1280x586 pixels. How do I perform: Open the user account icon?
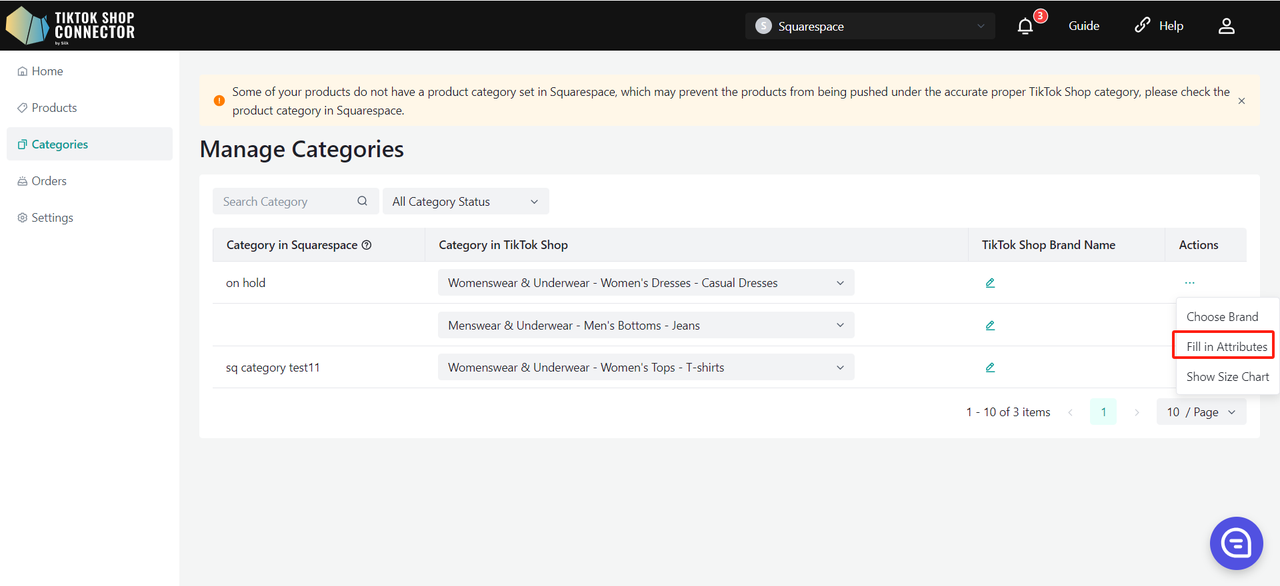pos(1226,26)
